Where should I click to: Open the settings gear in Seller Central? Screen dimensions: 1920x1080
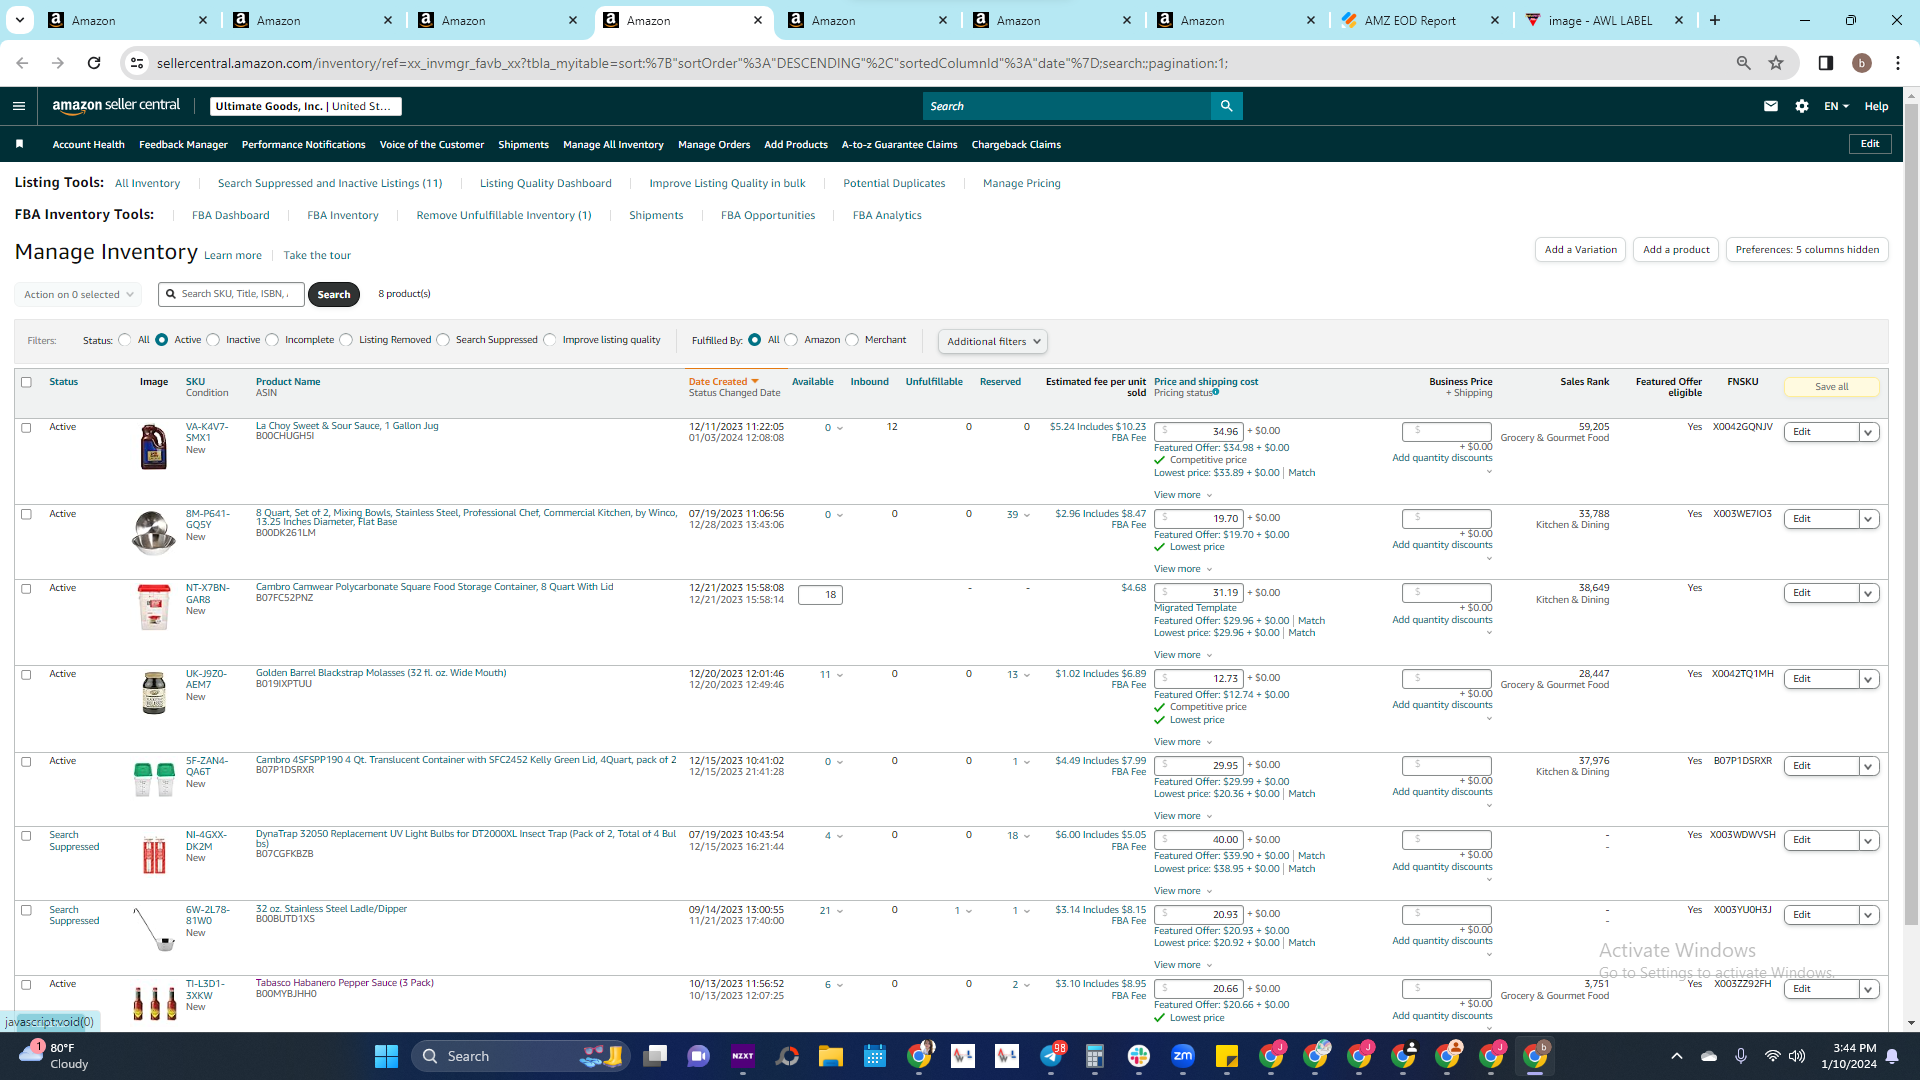[x=1802, y=106]
